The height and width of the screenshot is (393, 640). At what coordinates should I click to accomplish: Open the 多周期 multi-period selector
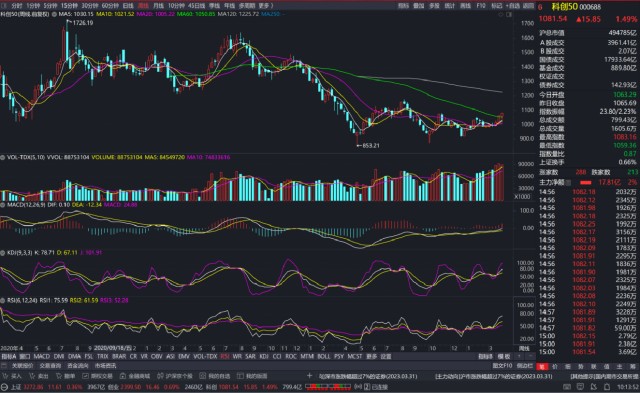point(247,6)
